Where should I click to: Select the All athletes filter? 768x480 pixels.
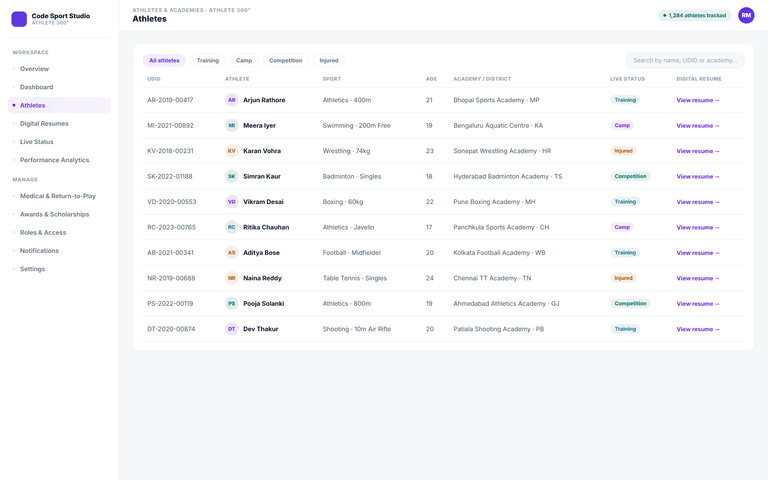tap(164, 60)
